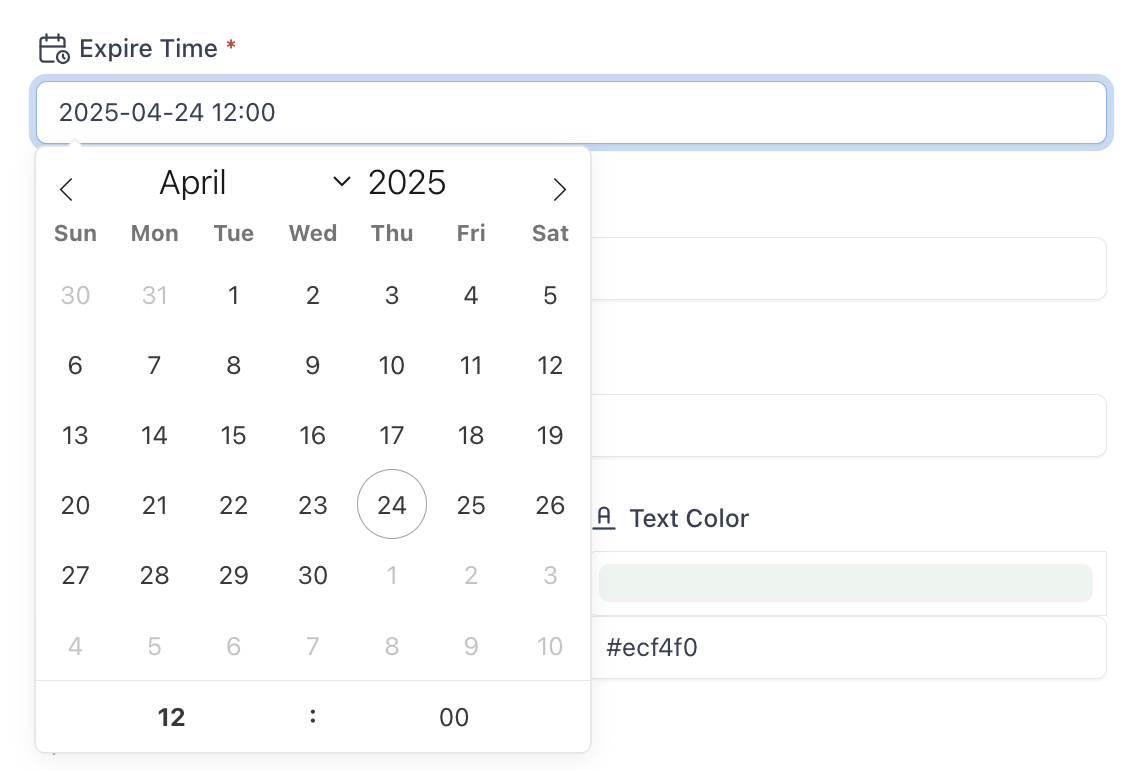1140x770 pixels.
Task: Choose April 9 Wednesday date
Action: tap(313, 365)
